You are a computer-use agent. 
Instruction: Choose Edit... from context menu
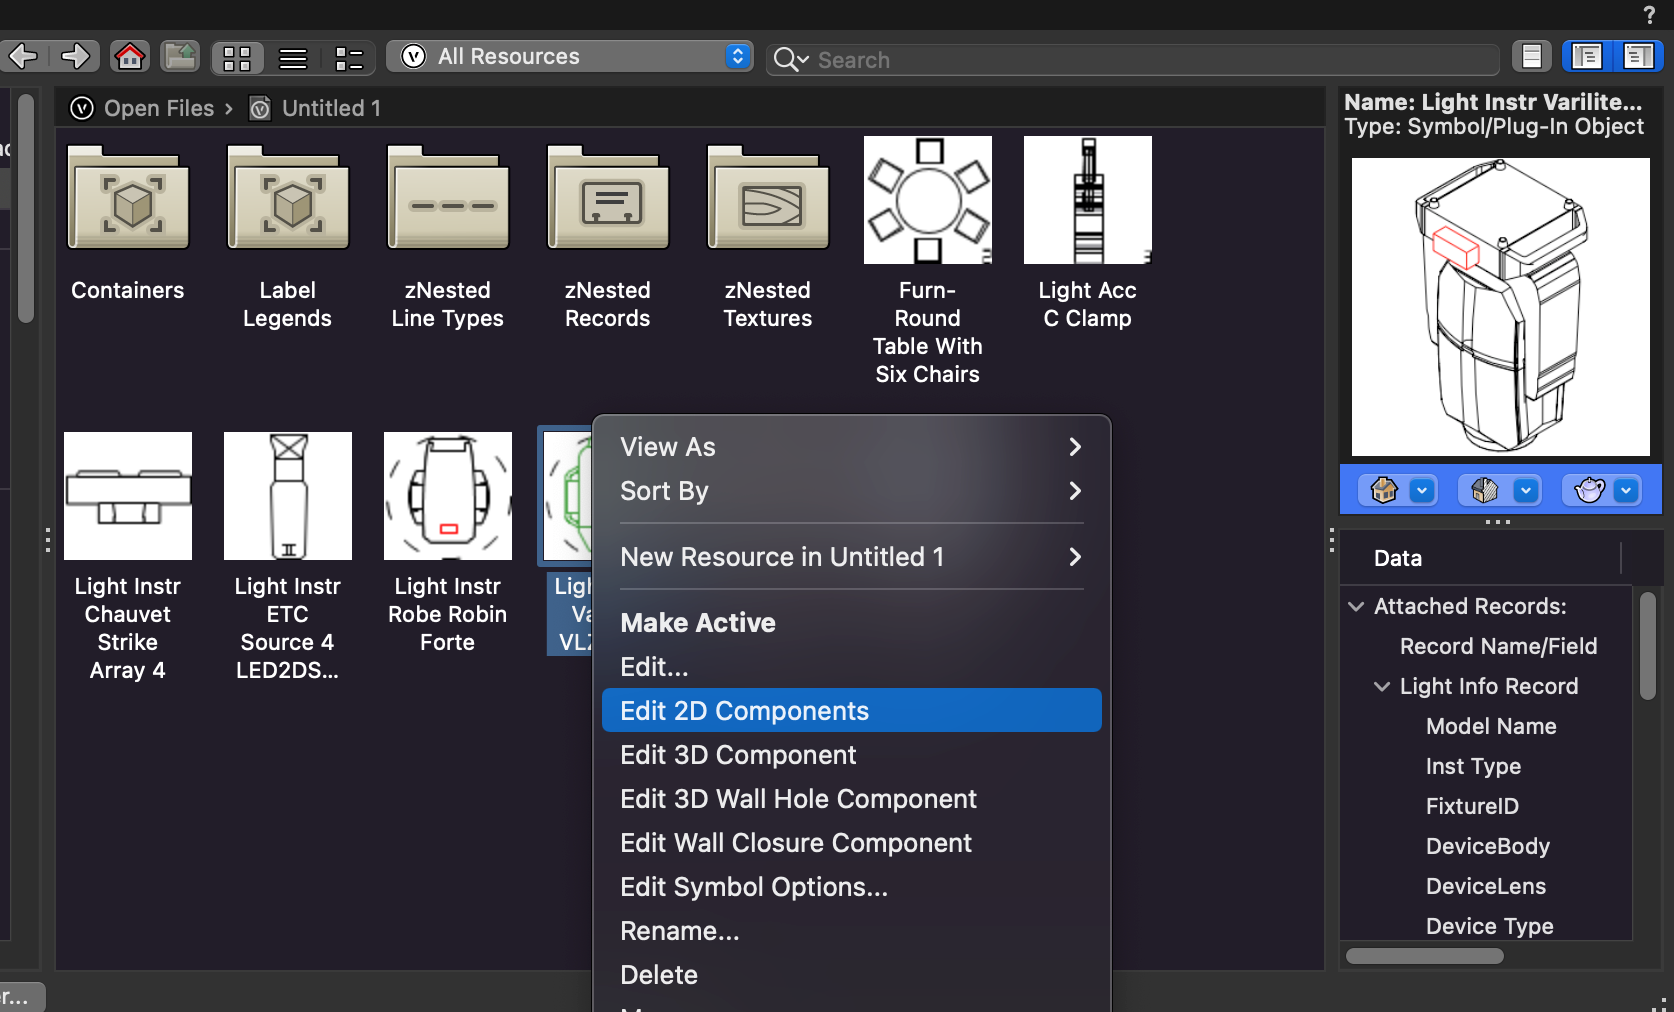pyautogui.click(x=852, y=667)
